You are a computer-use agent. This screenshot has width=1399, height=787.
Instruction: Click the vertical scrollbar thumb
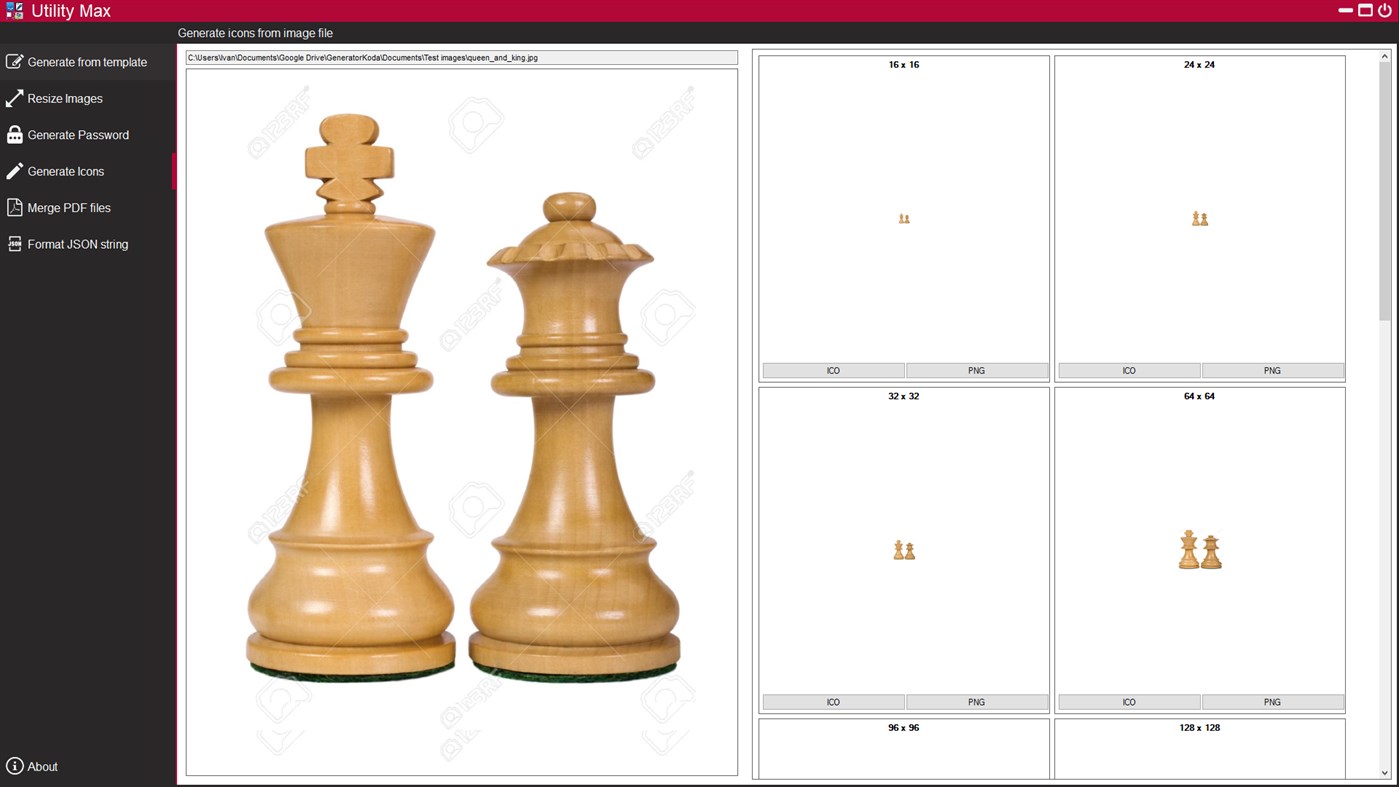[x=1385, y=192]
